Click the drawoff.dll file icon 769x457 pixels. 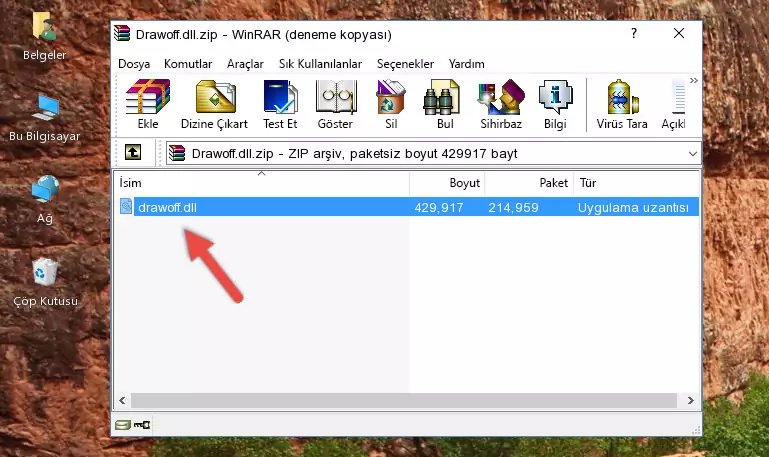[126, 206]
